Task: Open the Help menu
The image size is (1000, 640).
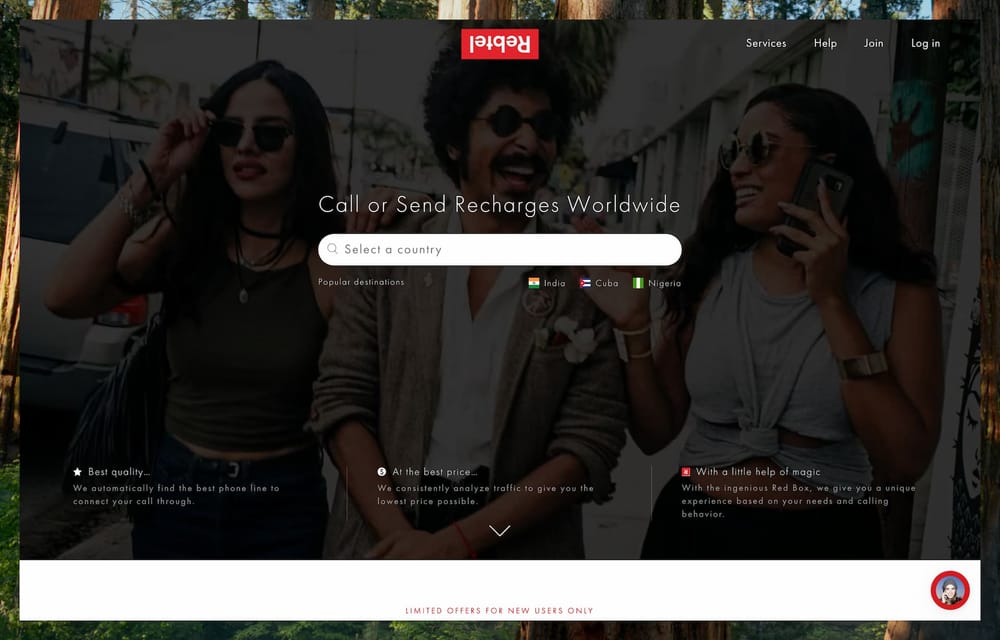Action: [825, 43]
